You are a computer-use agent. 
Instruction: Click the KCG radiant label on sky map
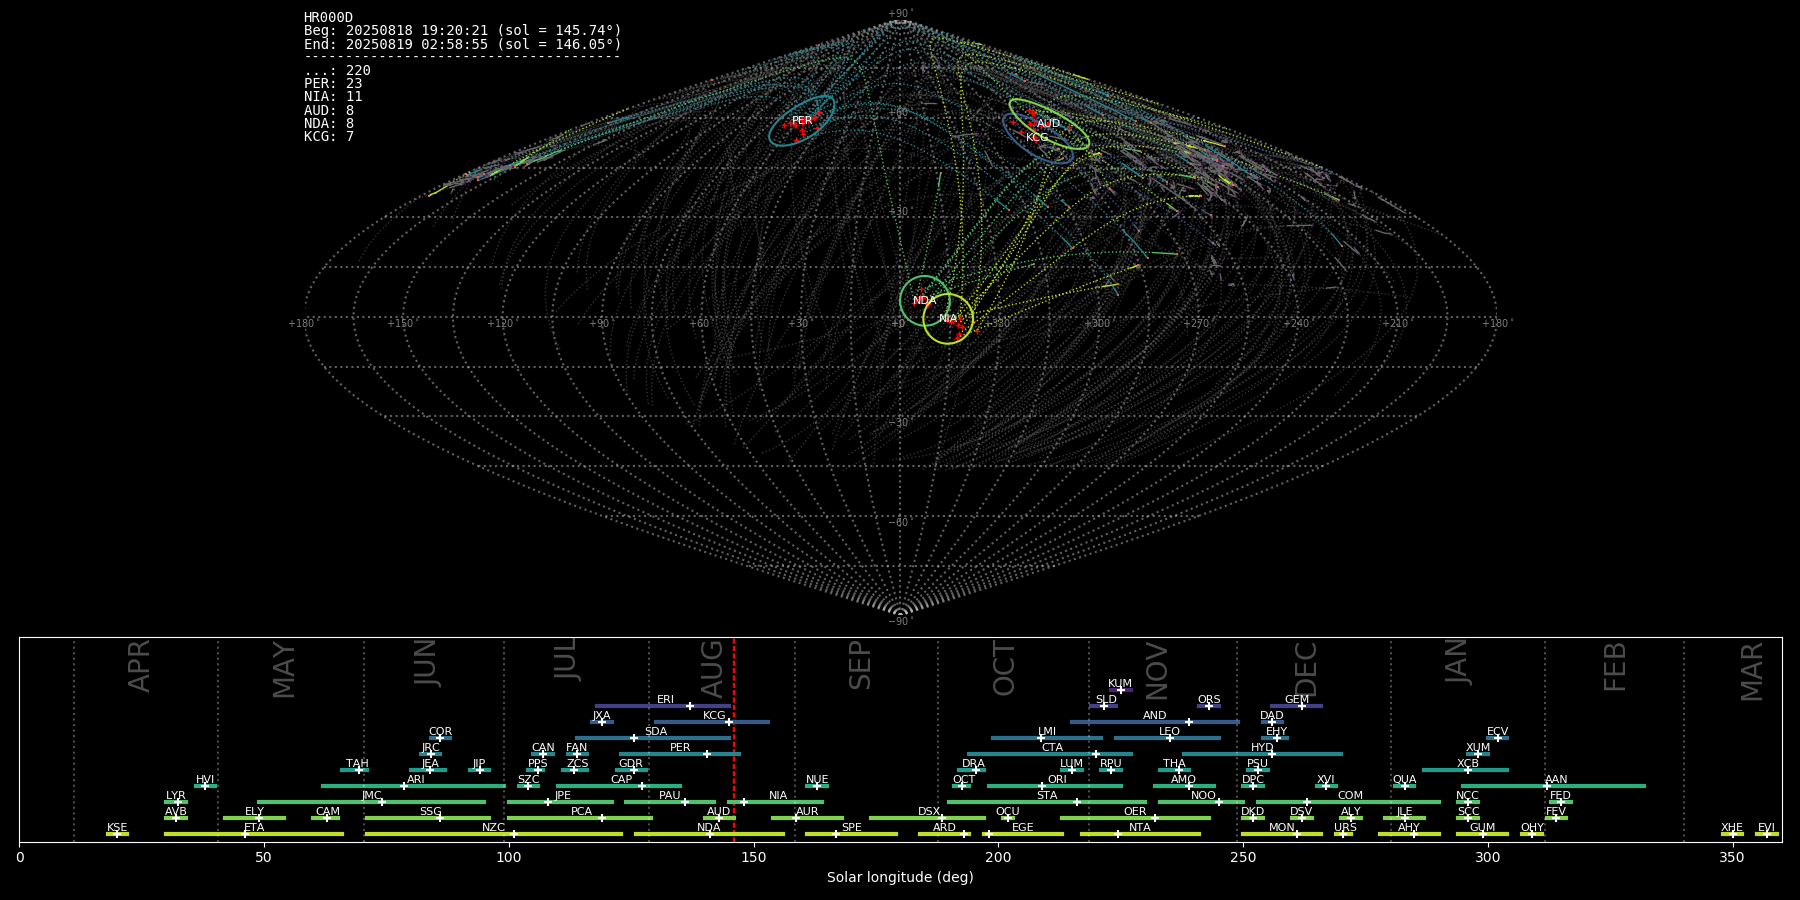pyautogui.click(x=1037, y=138)
